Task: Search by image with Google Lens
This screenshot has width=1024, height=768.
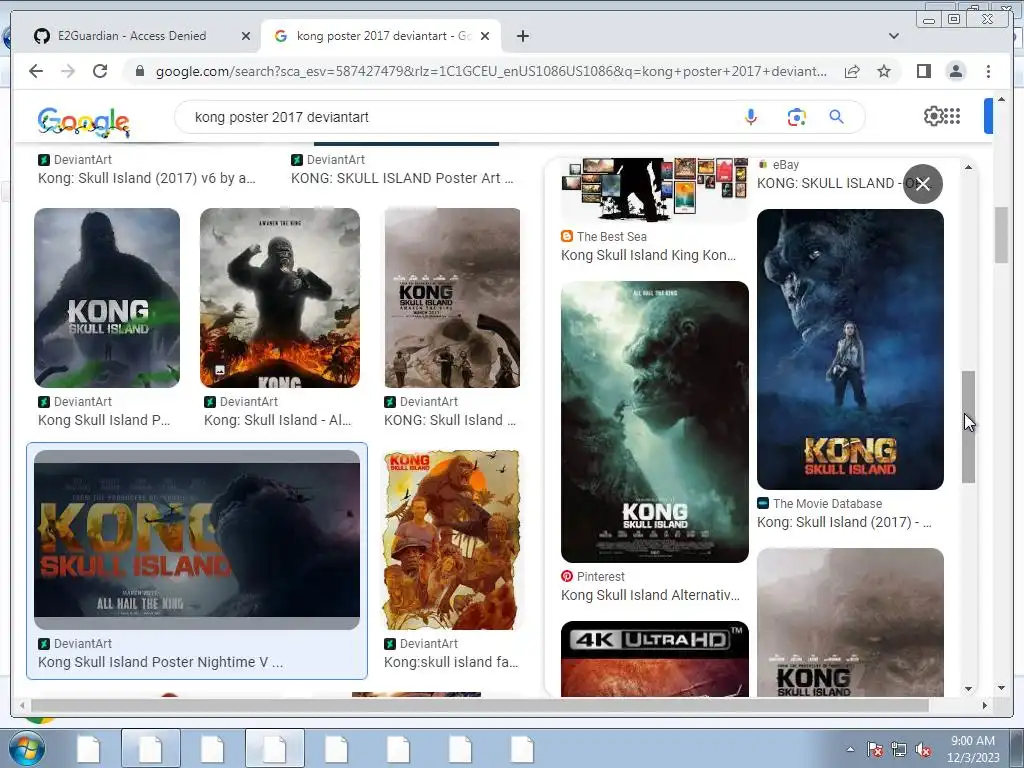Action: pos(796,117)
